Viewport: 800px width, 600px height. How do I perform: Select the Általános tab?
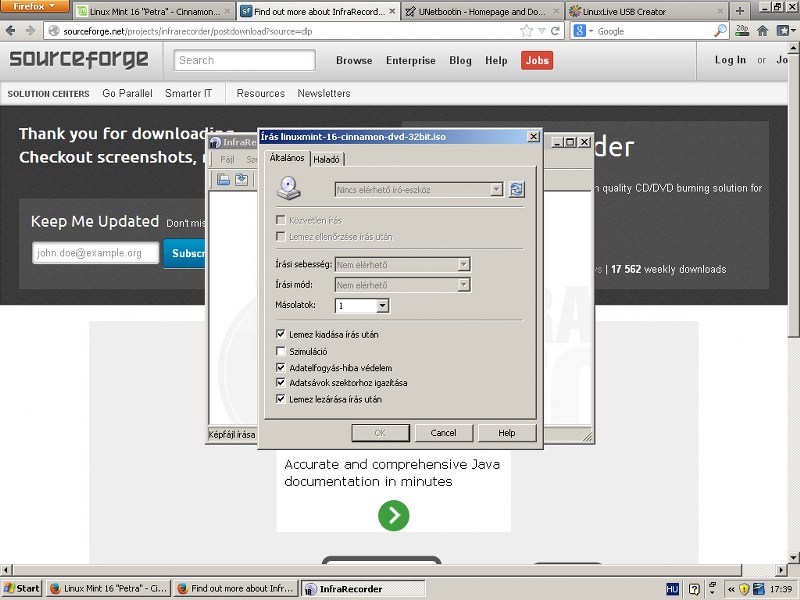click(287, 158)
